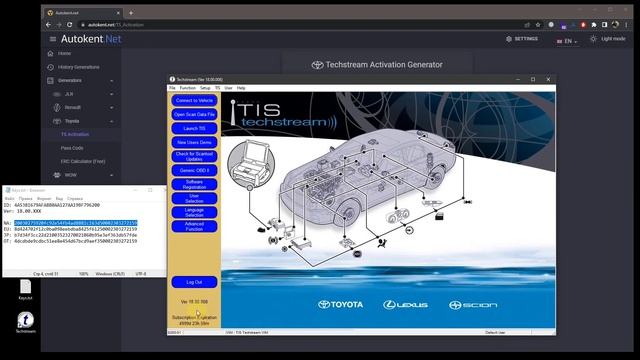Open the Формат menu in Notepad
The height and width of the screenshot is (360, 640).
44,198
